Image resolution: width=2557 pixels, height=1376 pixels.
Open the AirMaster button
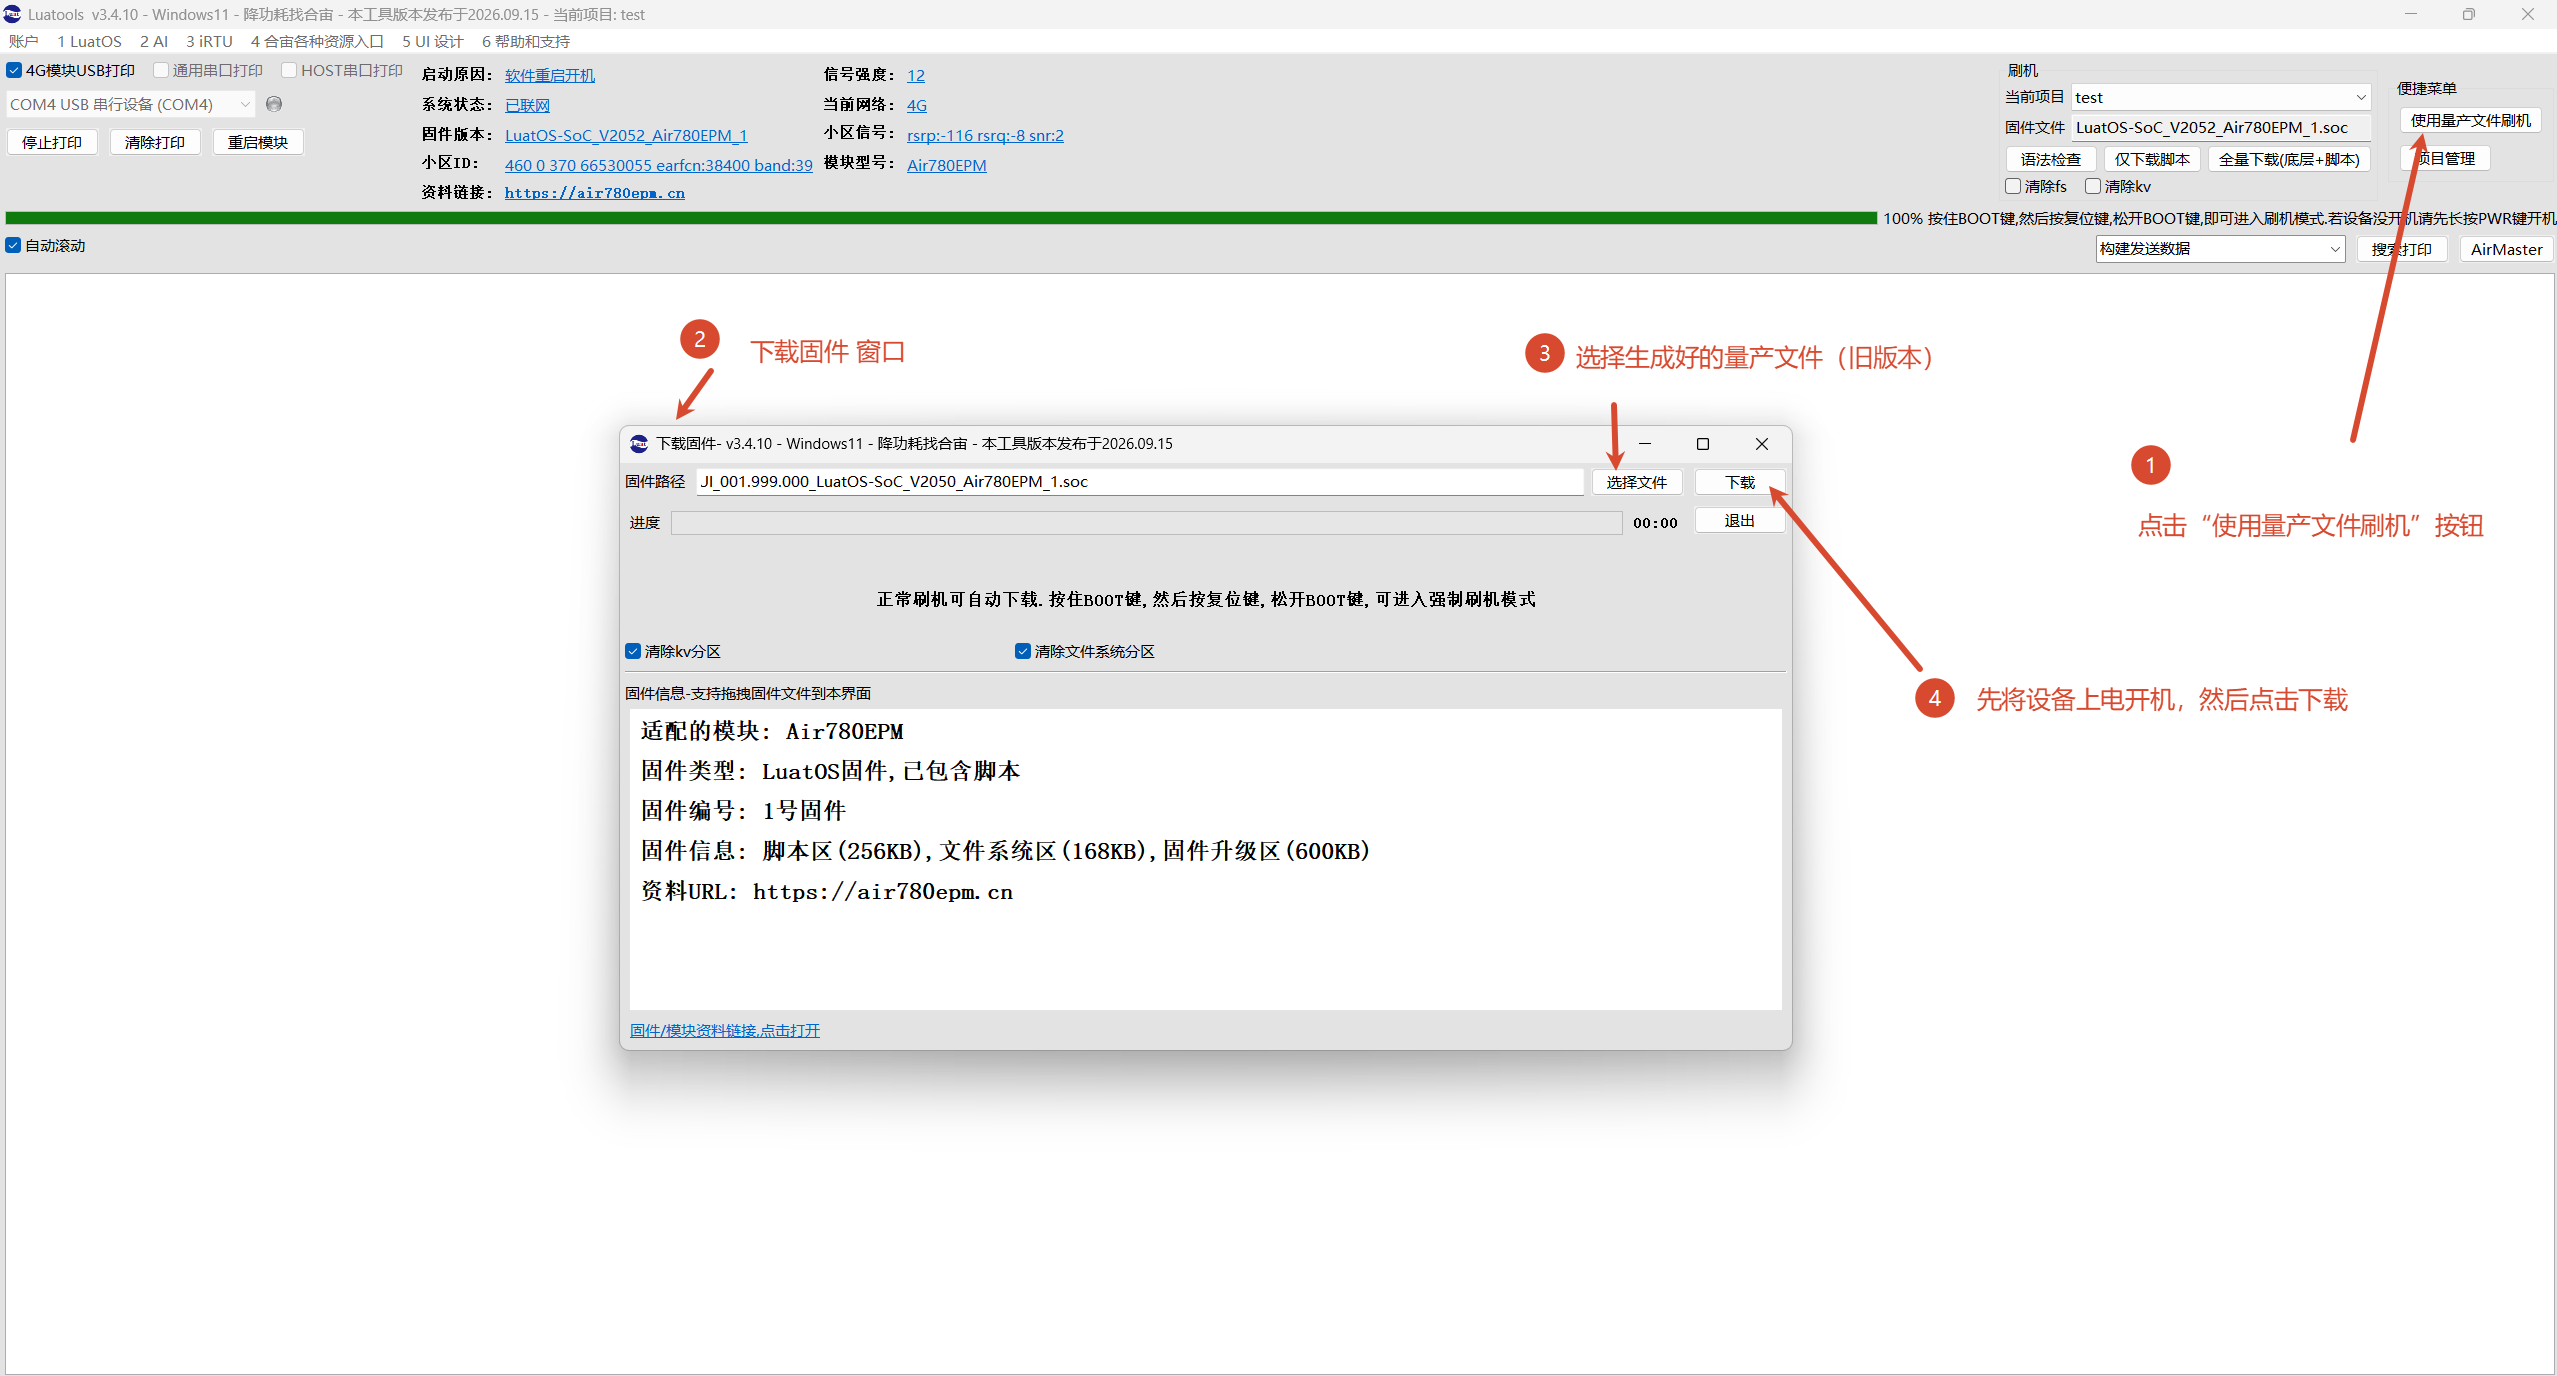click(x=2506, y=249)
